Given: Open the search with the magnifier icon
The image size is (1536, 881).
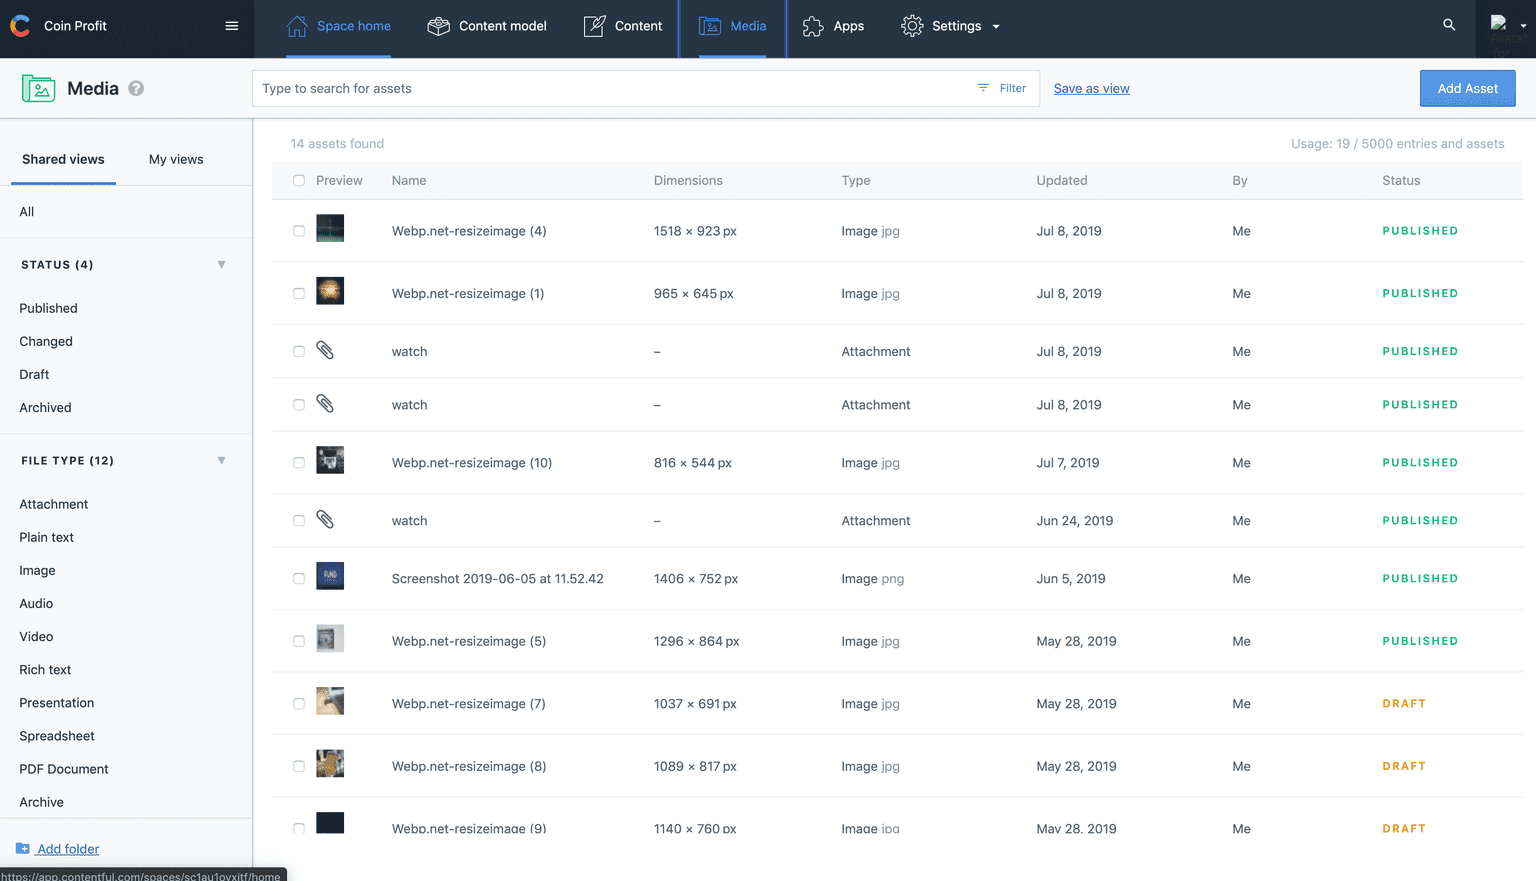Looking at the screenshot, I should 1449,24.
